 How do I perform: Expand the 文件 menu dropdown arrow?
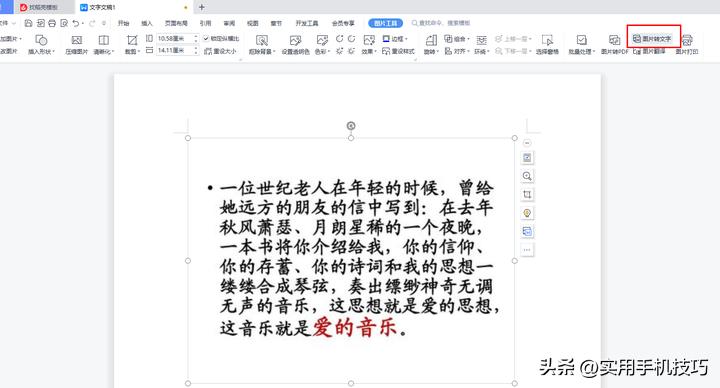point(14,23)
